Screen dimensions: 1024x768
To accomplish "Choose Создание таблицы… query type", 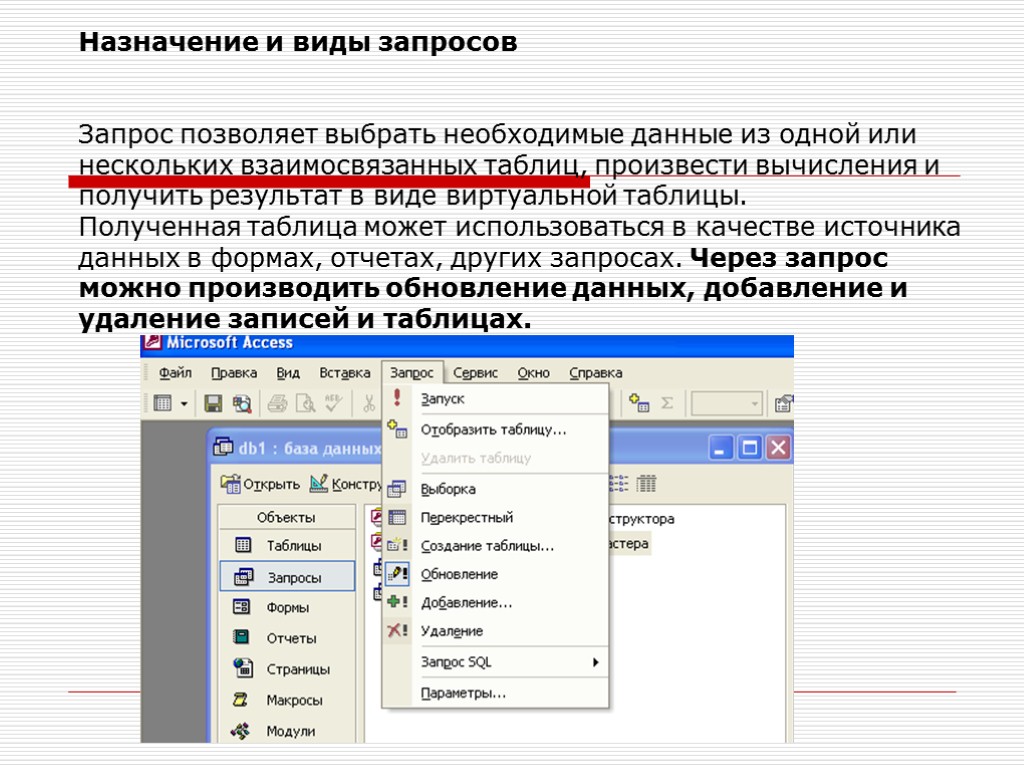I will point(496,546).
